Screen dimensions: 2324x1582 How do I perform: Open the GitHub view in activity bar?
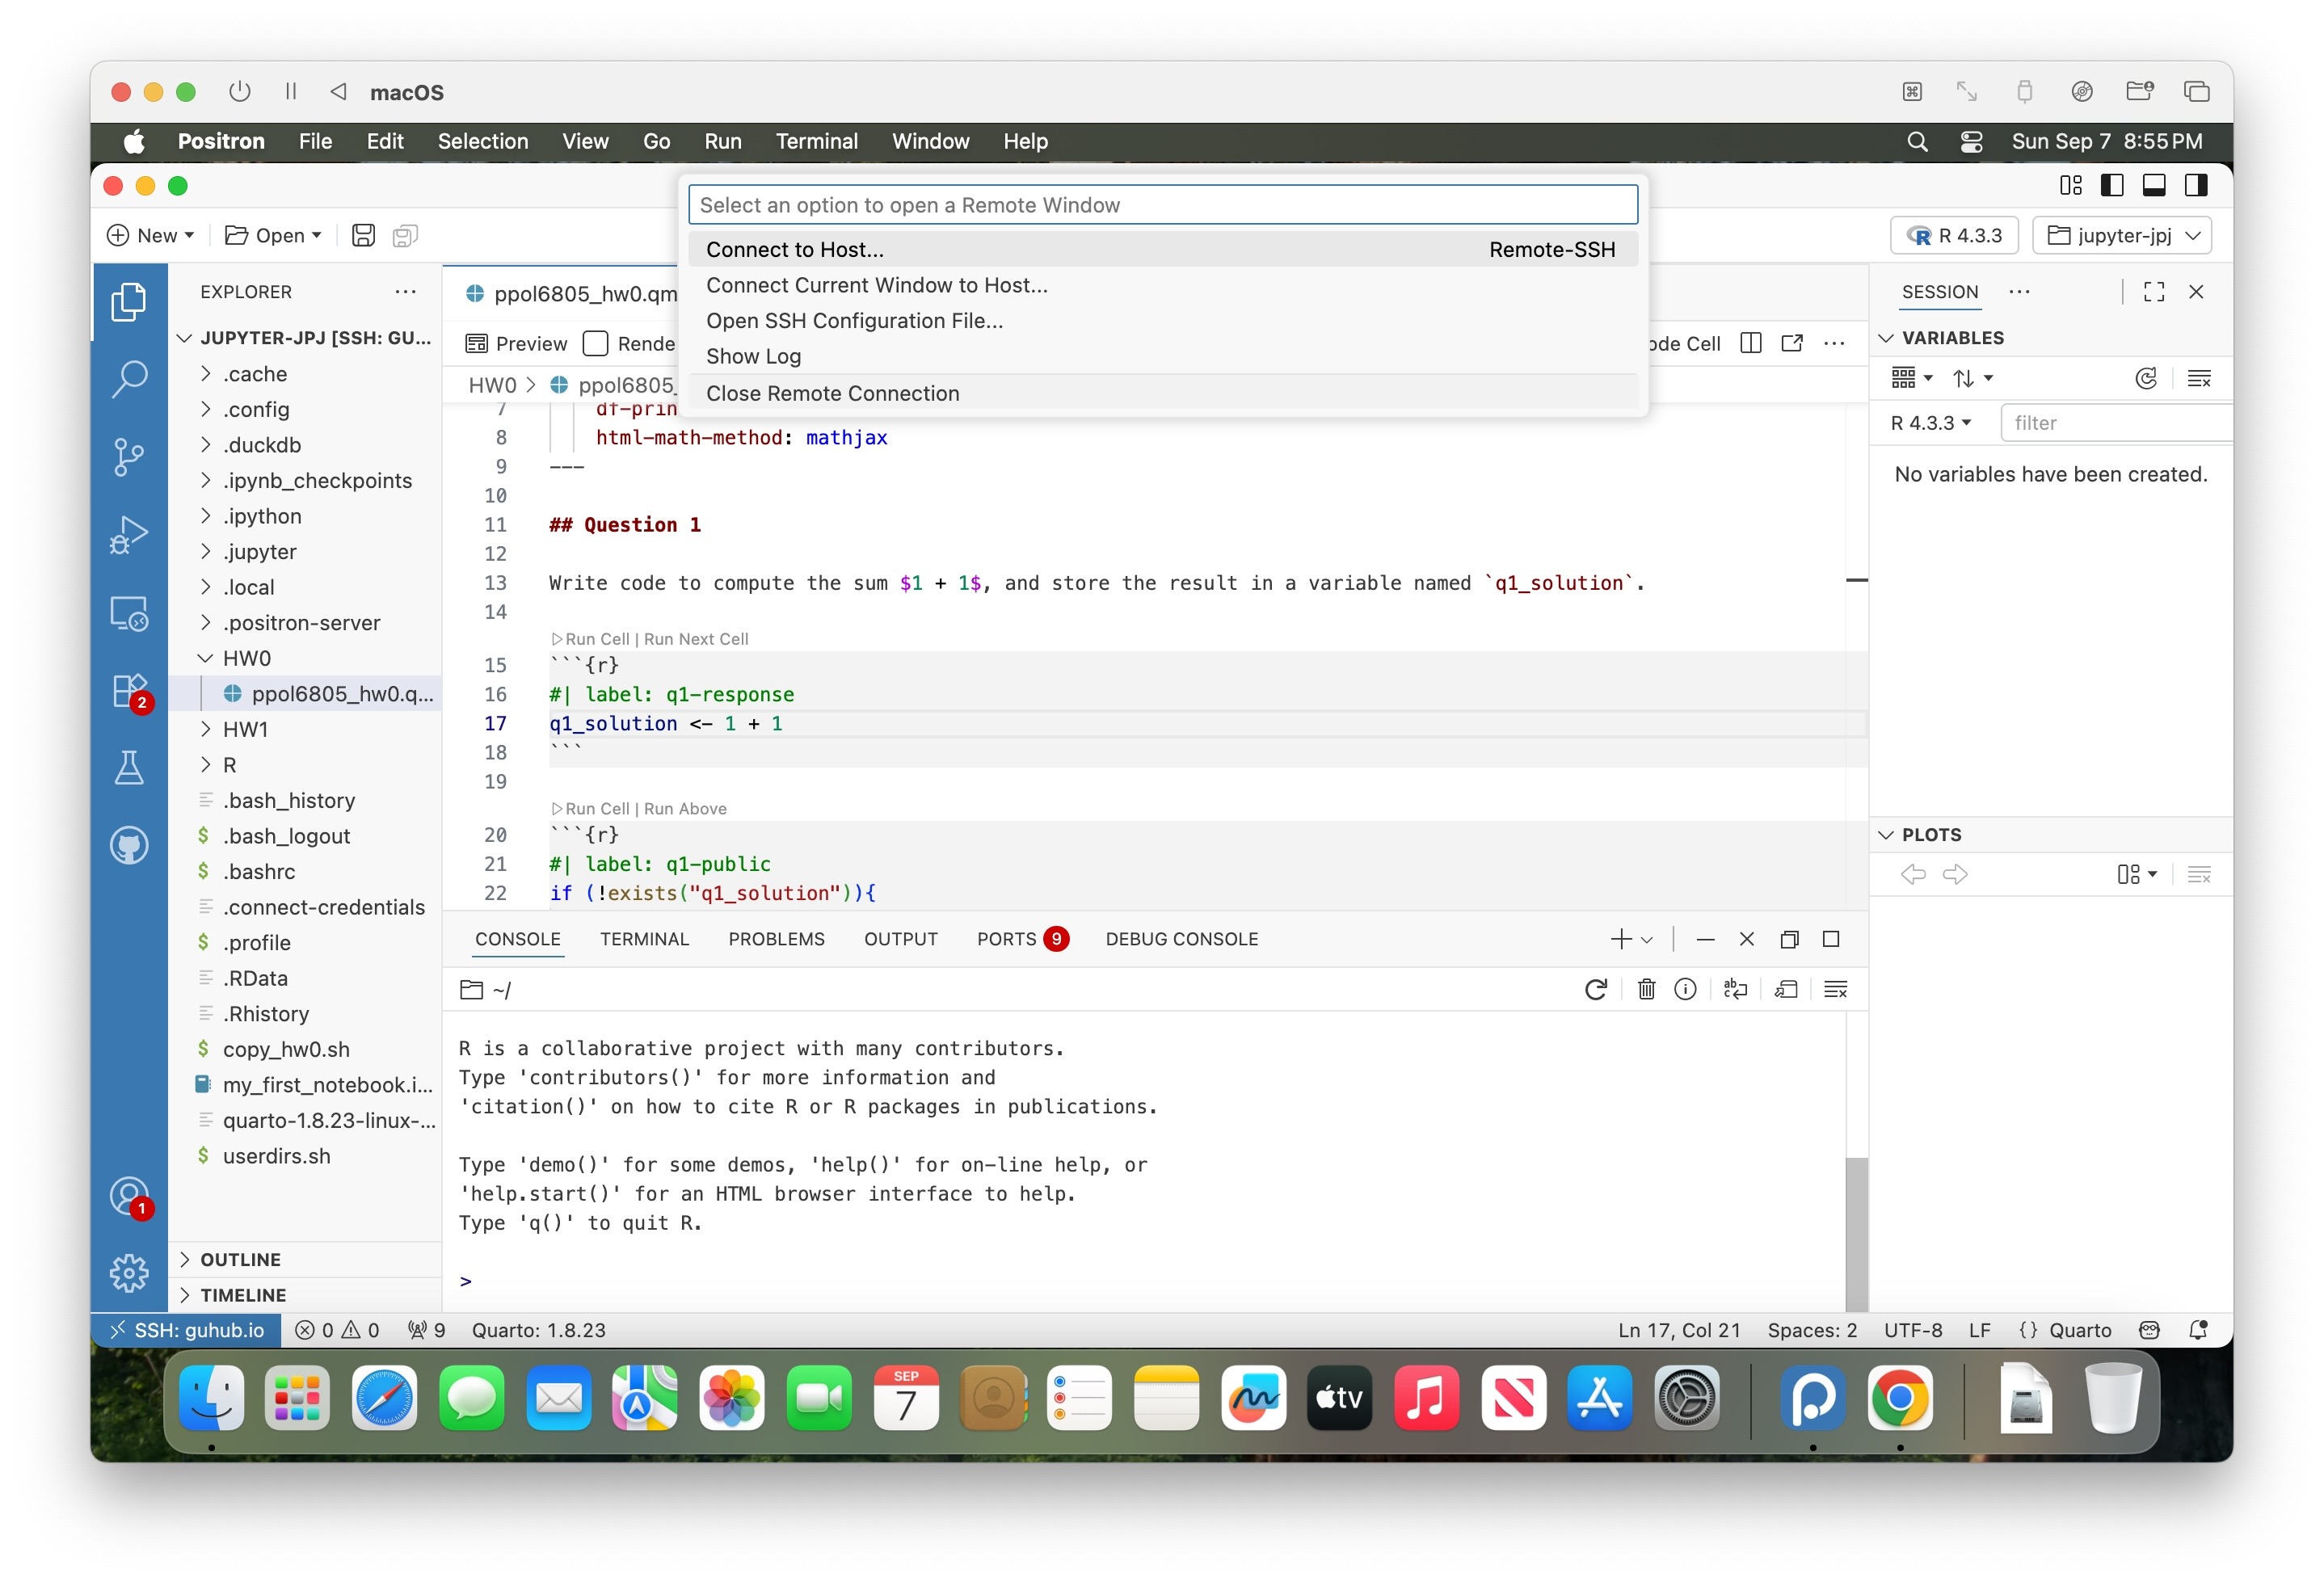coord(128,846)
